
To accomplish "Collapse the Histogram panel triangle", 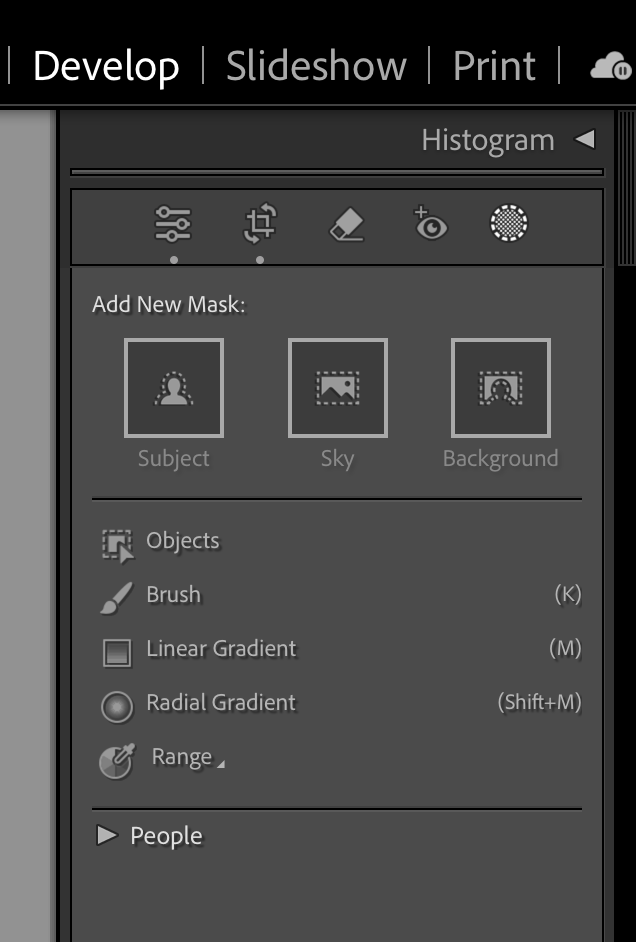I will coord(585,139).
